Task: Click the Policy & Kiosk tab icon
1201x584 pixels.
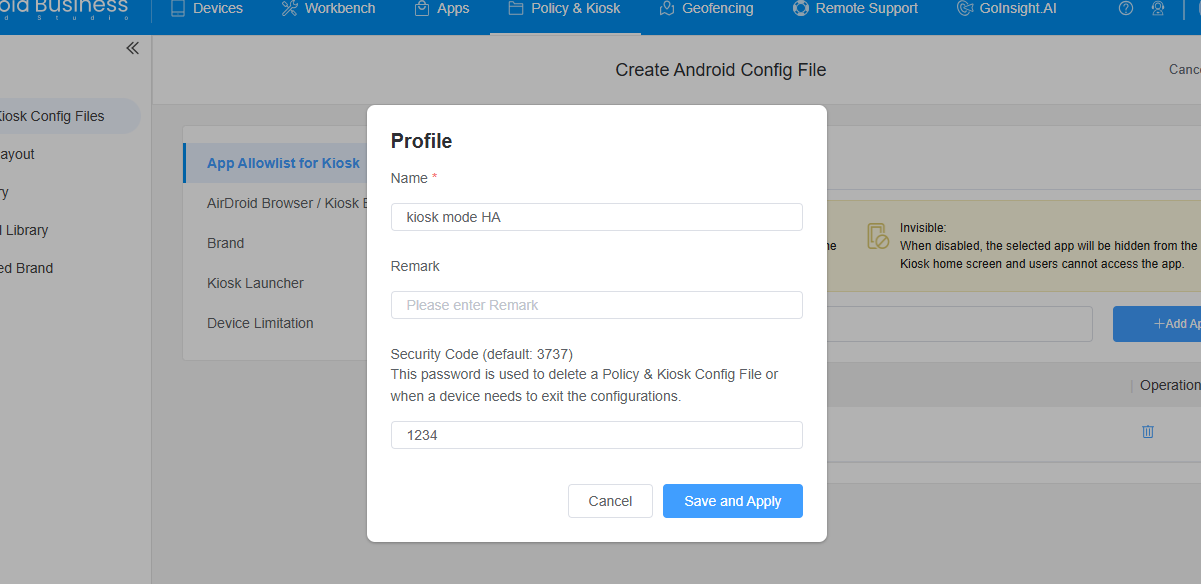Action: tap(518, 8)
